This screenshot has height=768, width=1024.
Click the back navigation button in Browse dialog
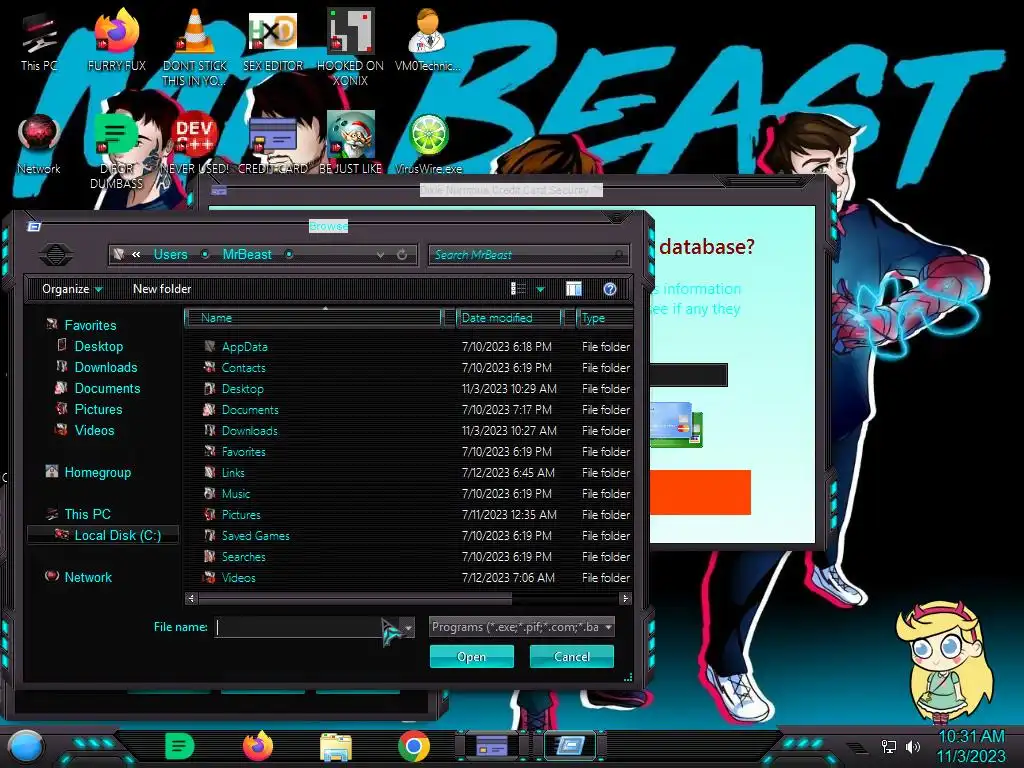56,254
